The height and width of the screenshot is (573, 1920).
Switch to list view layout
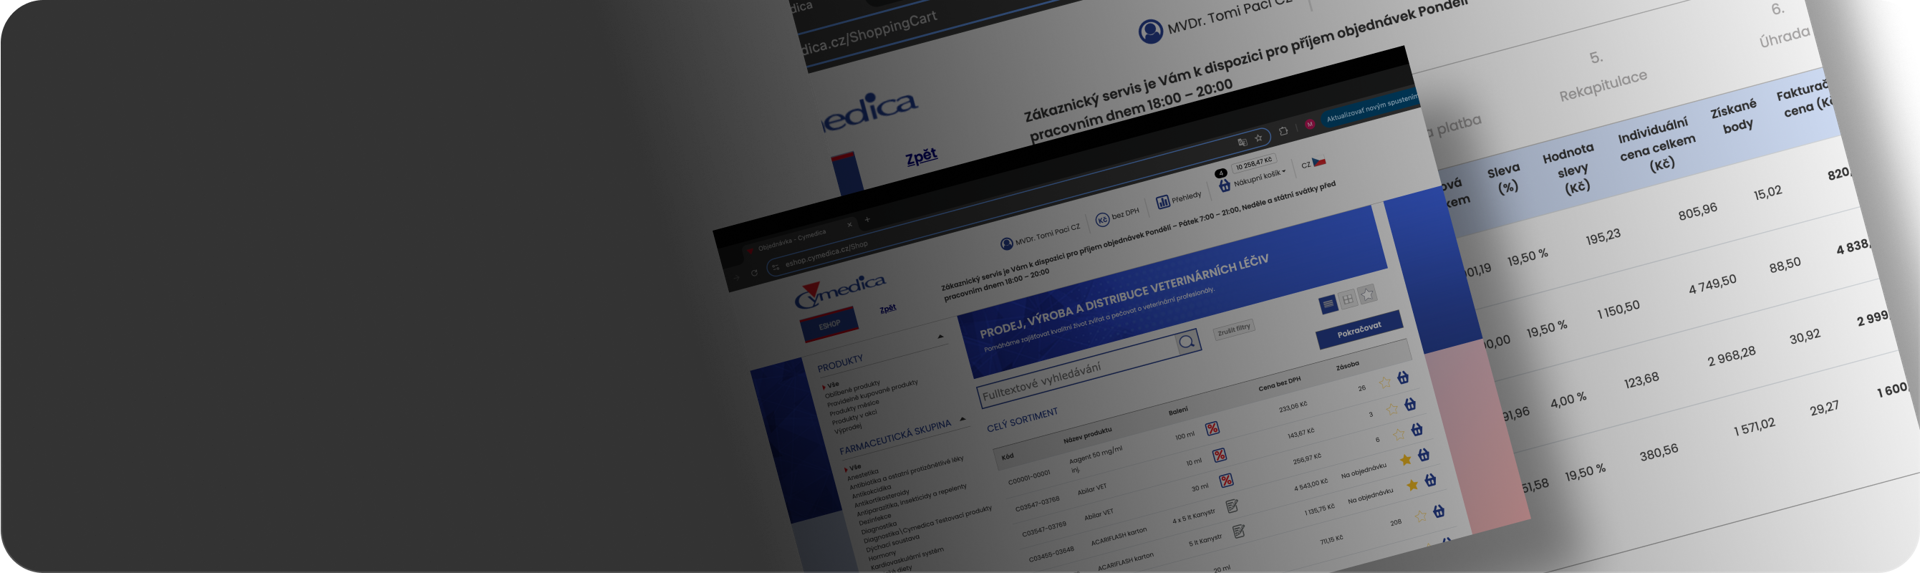pos(1328,304)
